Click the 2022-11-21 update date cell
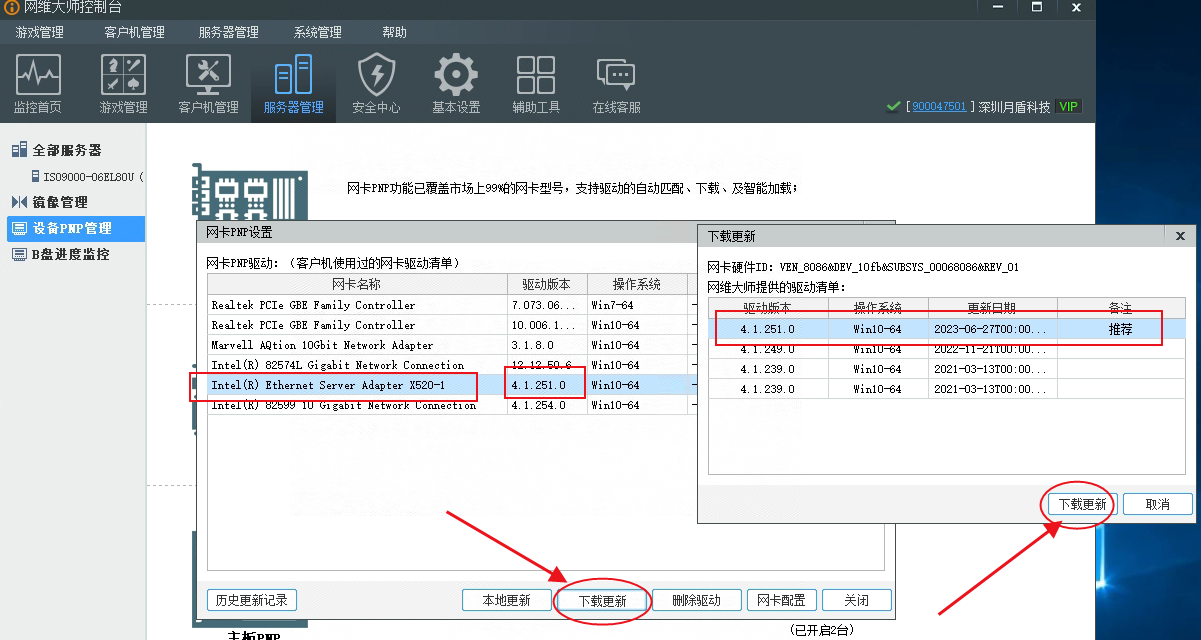 click(x=992, y=349)
